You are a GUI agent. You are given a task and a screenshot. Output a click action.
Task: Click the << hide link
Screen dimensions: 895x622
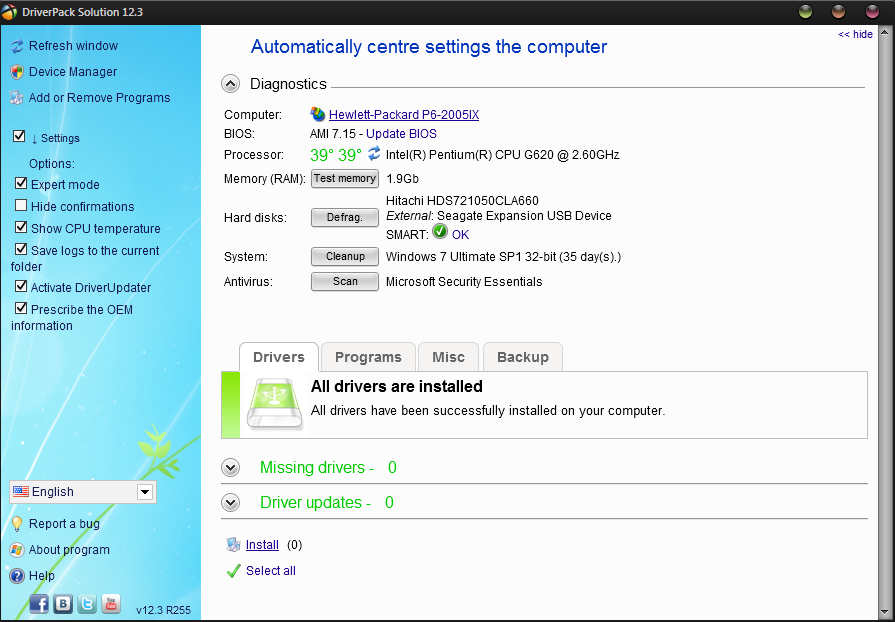click(855, 34)
